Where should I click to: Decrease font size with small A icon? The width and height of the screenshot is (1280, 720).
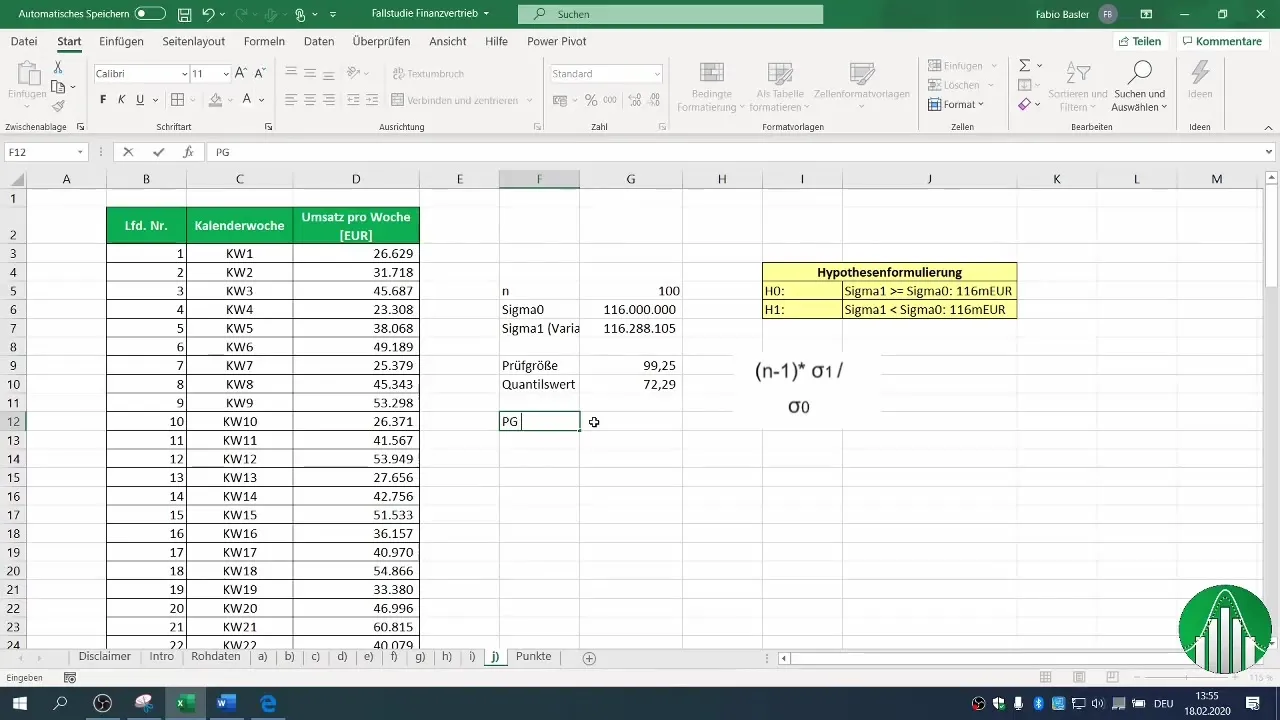point(260,74)
